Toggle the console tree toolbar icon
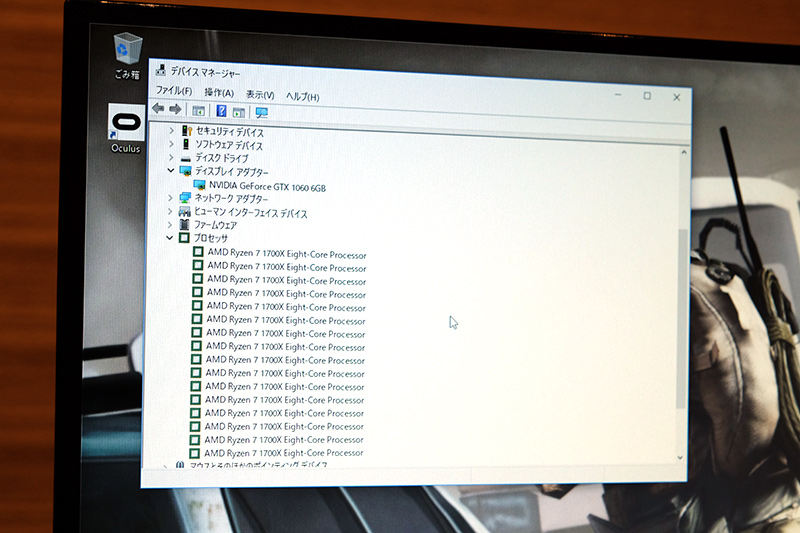Screen dimensions: 800x533 [x=198, y=110]
